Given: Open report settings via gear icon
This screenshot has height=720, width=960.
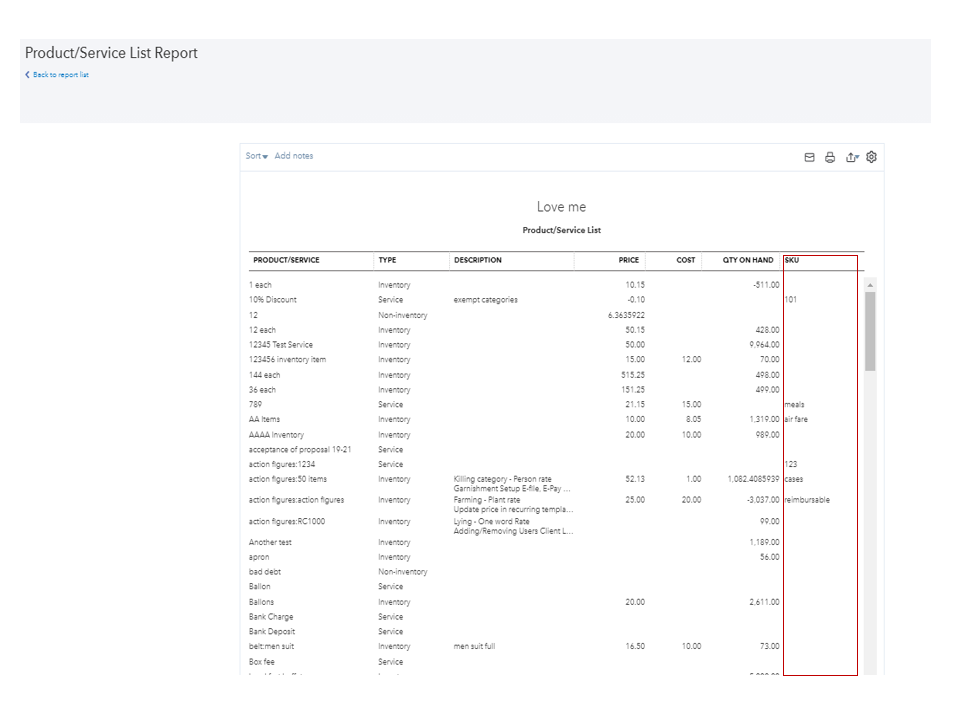Looking at the screenshot, I should coord(871,157).
